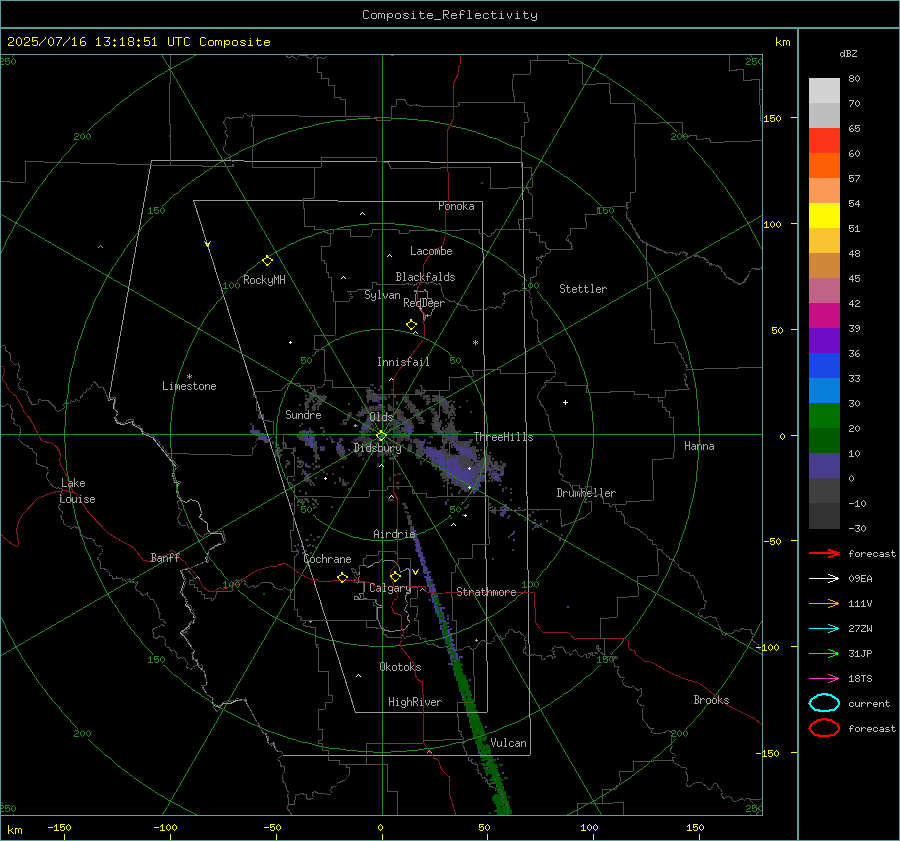Select the yellow 51-54 dBZ color band
This screenshot has width=900, height=841.
824,216
